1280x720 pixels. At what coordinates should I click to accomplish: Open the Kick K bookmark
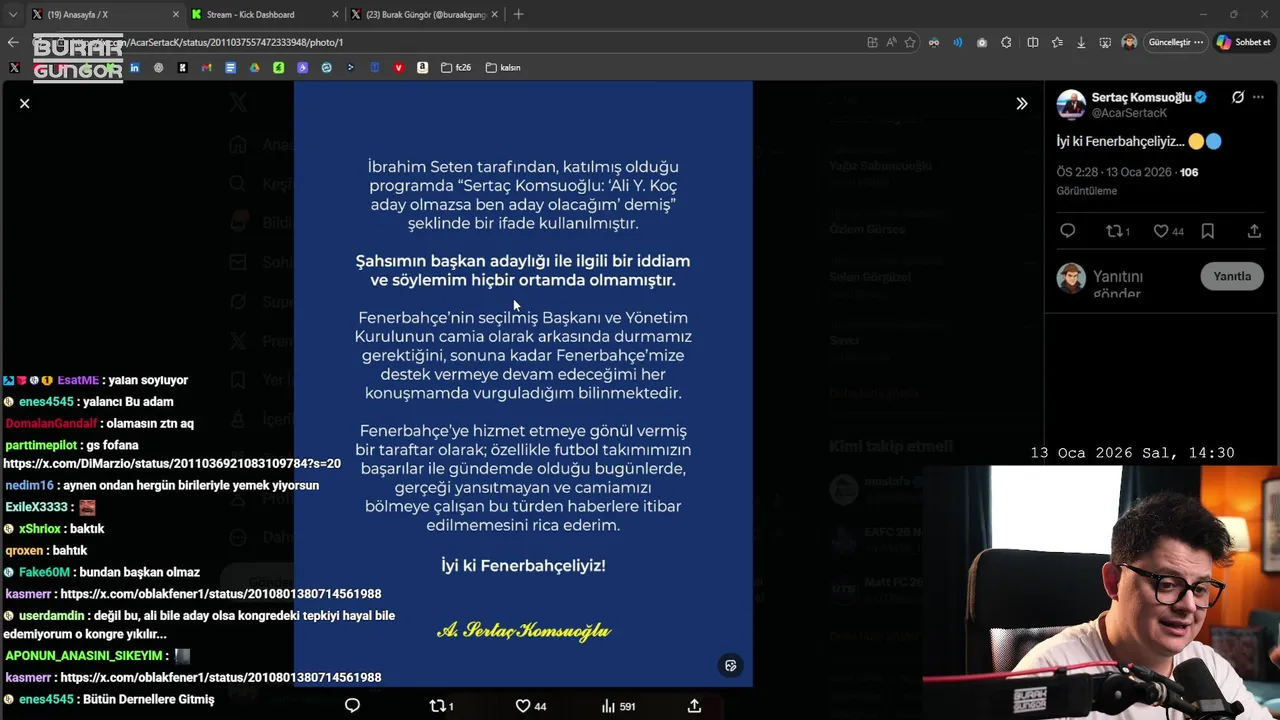point(182,68)
